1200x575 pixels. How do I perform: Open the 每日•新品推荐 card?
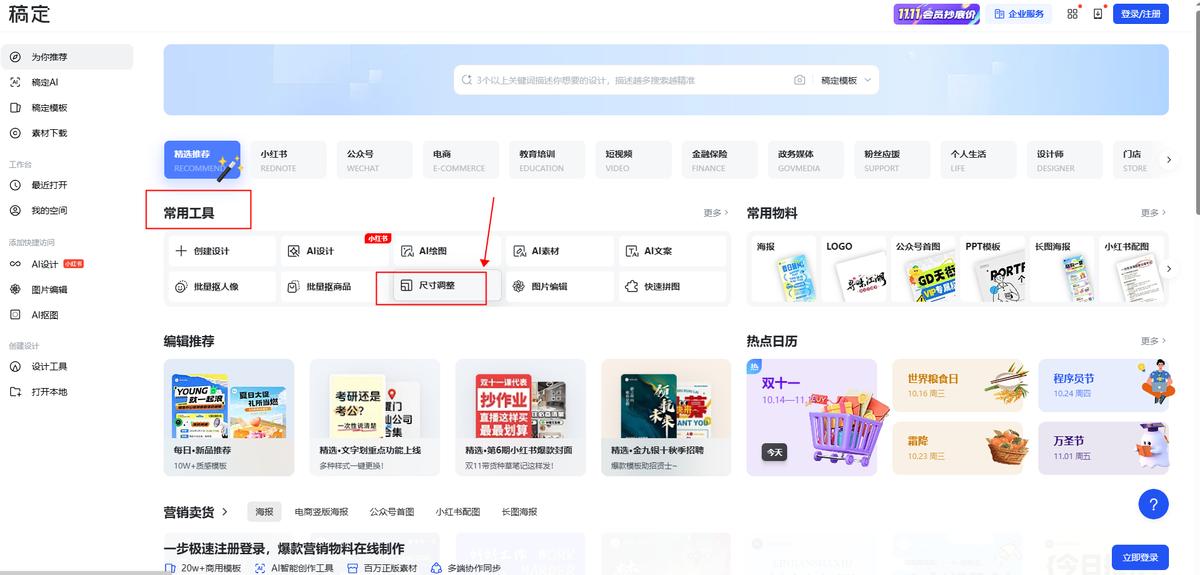pyautogui.click(x=229, y=416)
